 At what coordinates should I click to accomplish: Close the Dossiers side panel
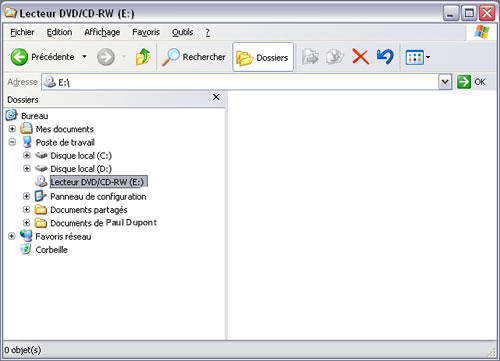tap(216, 97)
